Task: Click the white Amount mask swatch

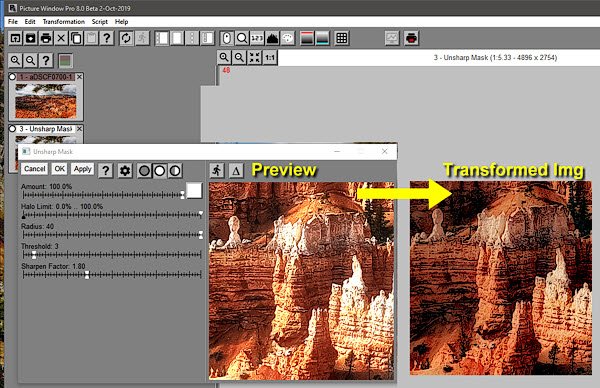Action: 194,190
